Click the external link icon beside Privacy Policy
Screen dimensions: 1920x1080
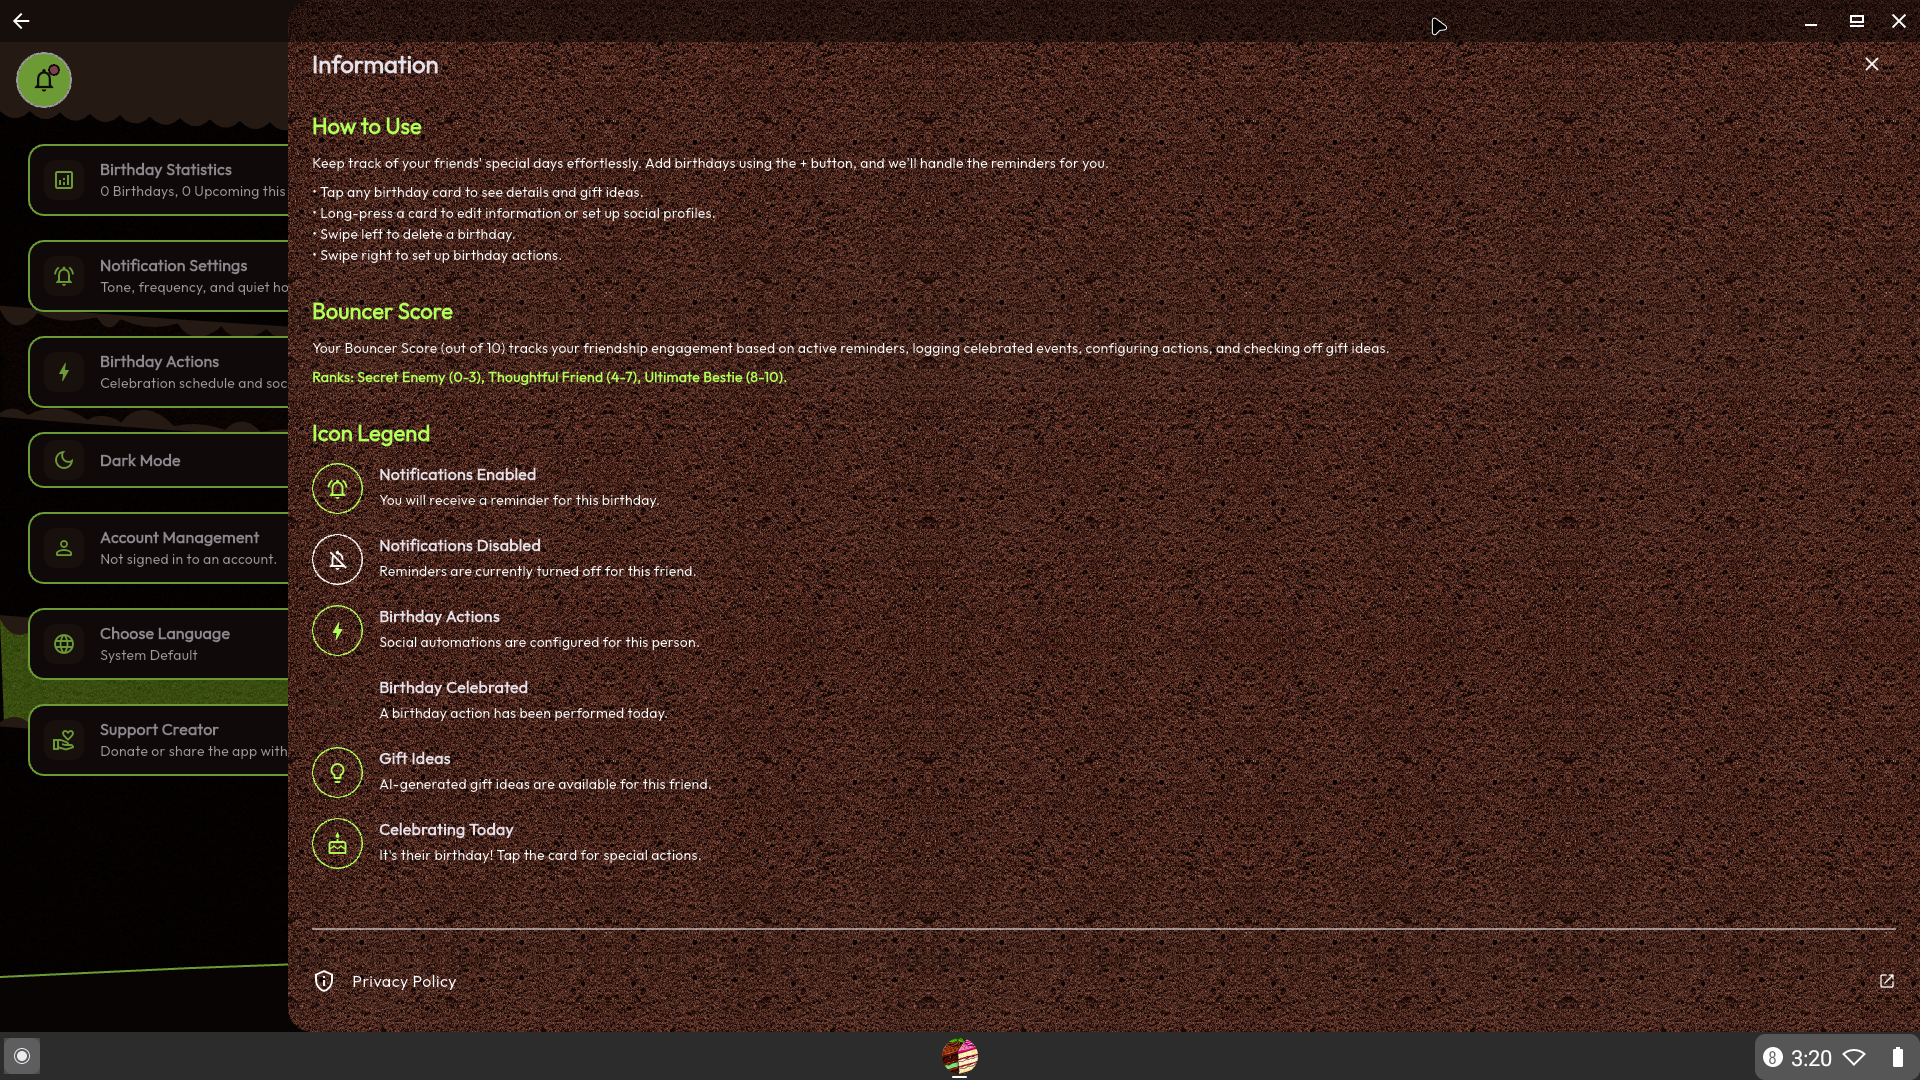point(1886,981)
